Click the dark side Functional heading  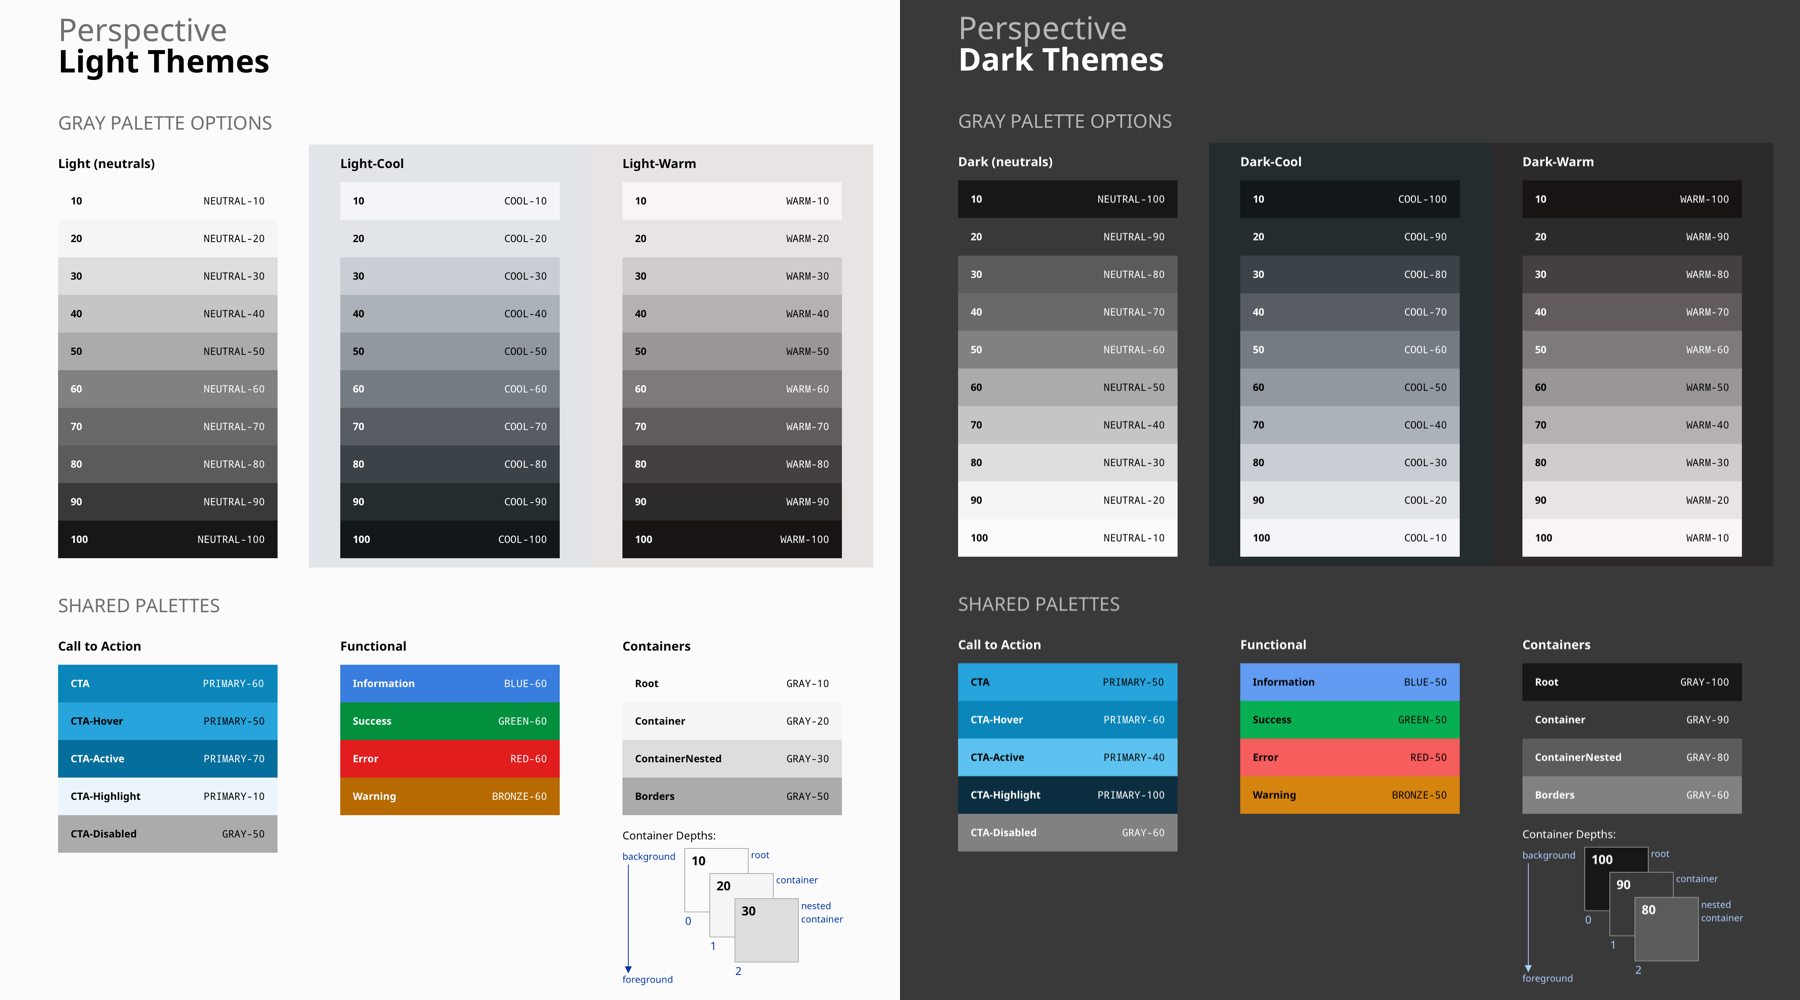click(1273, 645)
